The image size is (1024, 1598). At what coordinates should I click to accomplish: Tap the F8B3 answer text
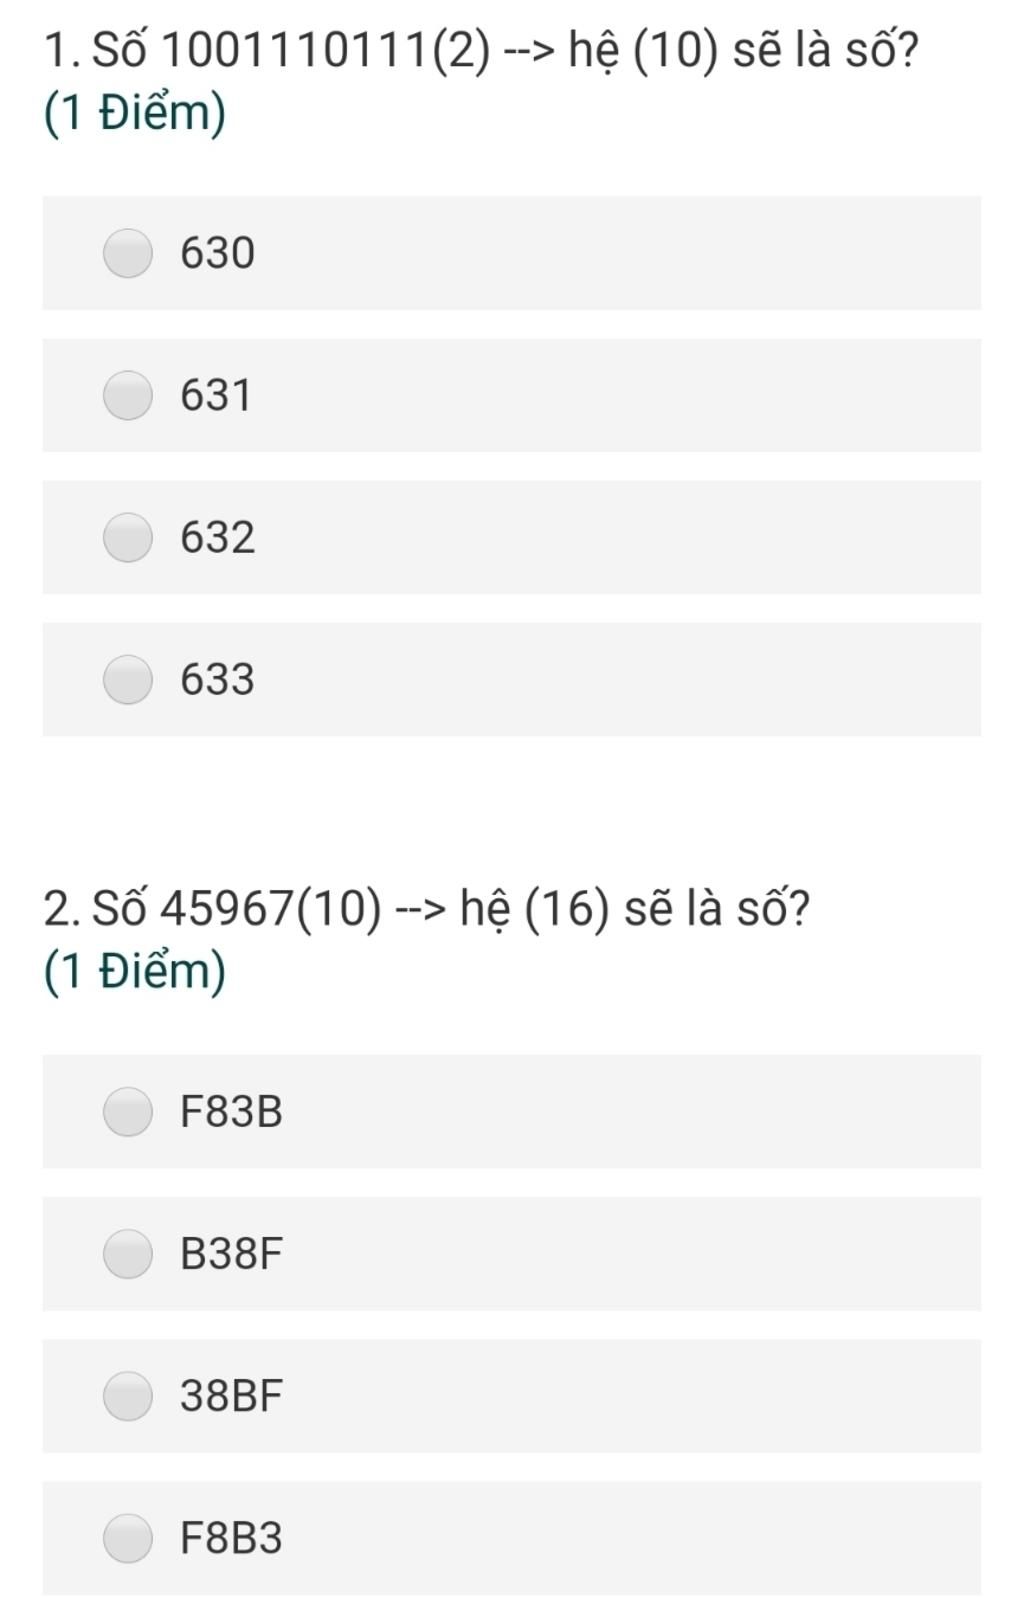231,1537
